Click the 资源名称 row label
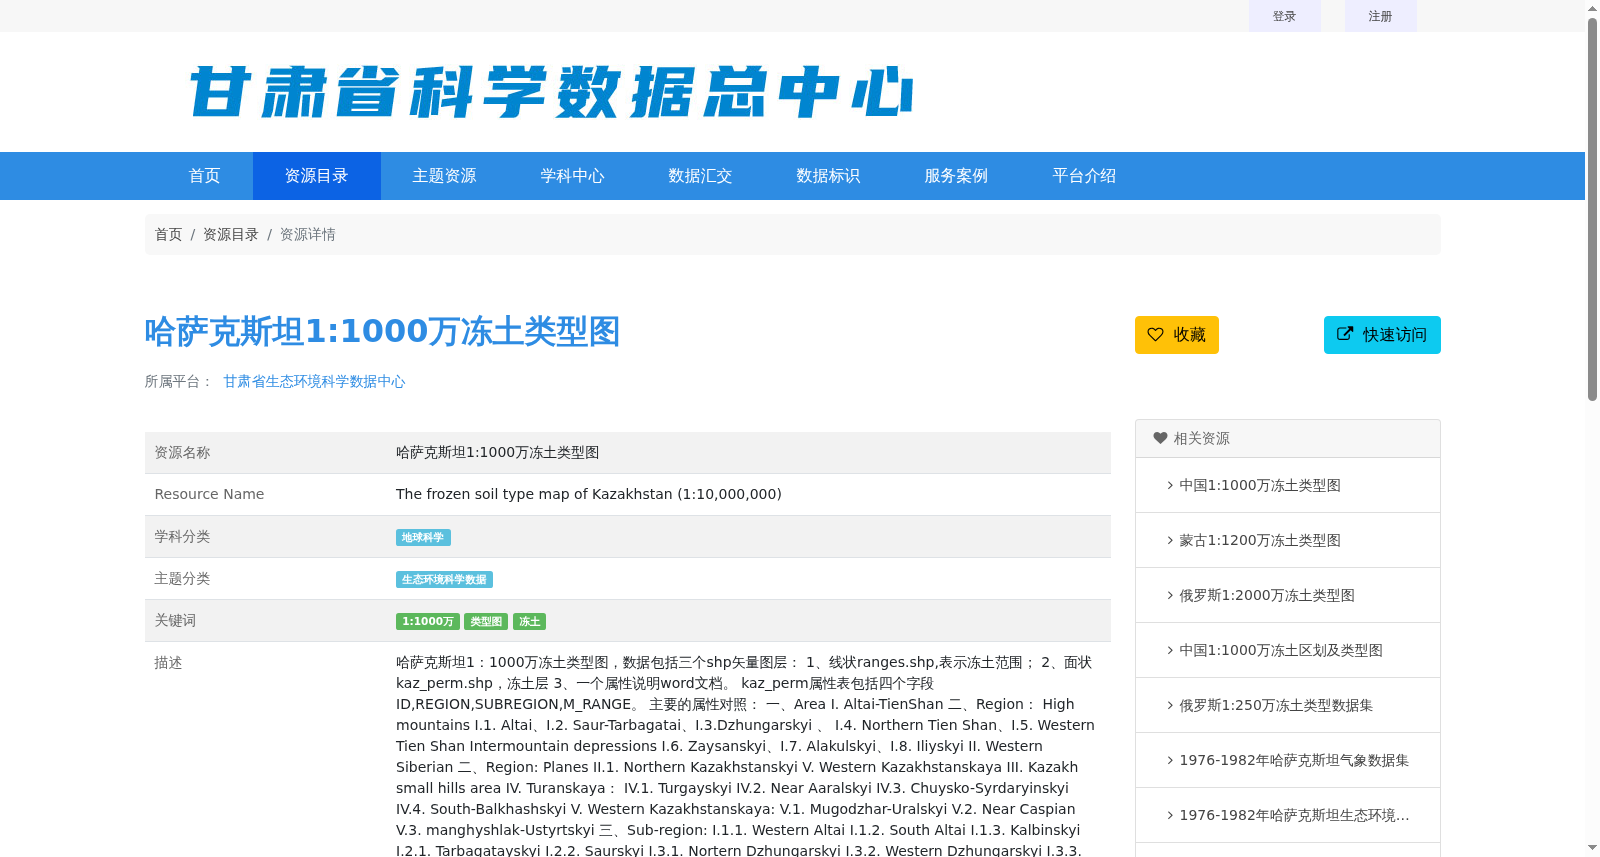Image resolution: width=1600 pixels, height=857 pixels. click(x=182, y=453)
